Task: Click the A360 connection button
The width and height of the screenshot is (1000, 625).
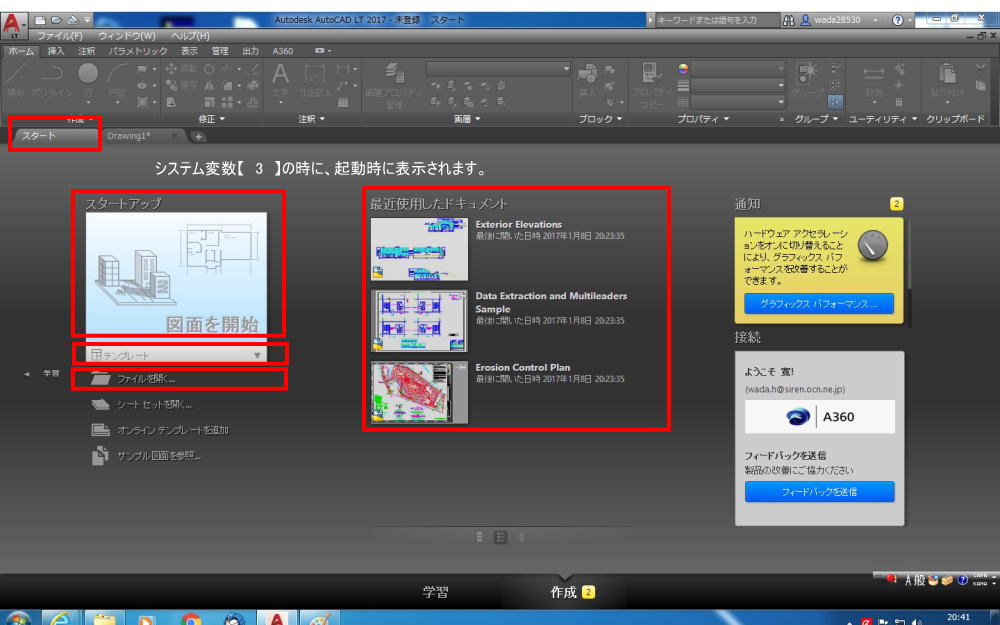Action: click(820, 417)
